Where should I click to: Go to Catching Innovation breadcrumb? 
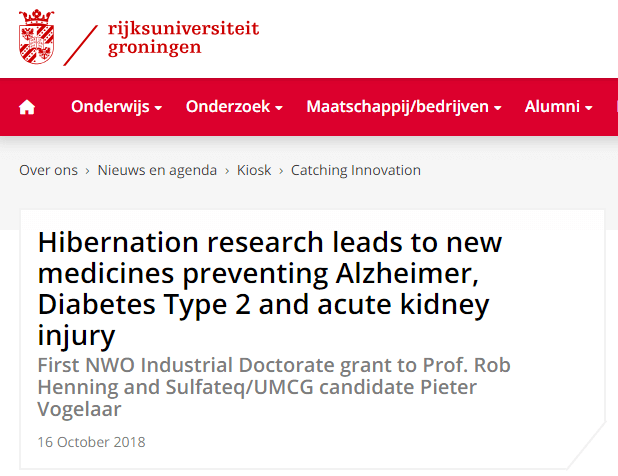[356, 170]
